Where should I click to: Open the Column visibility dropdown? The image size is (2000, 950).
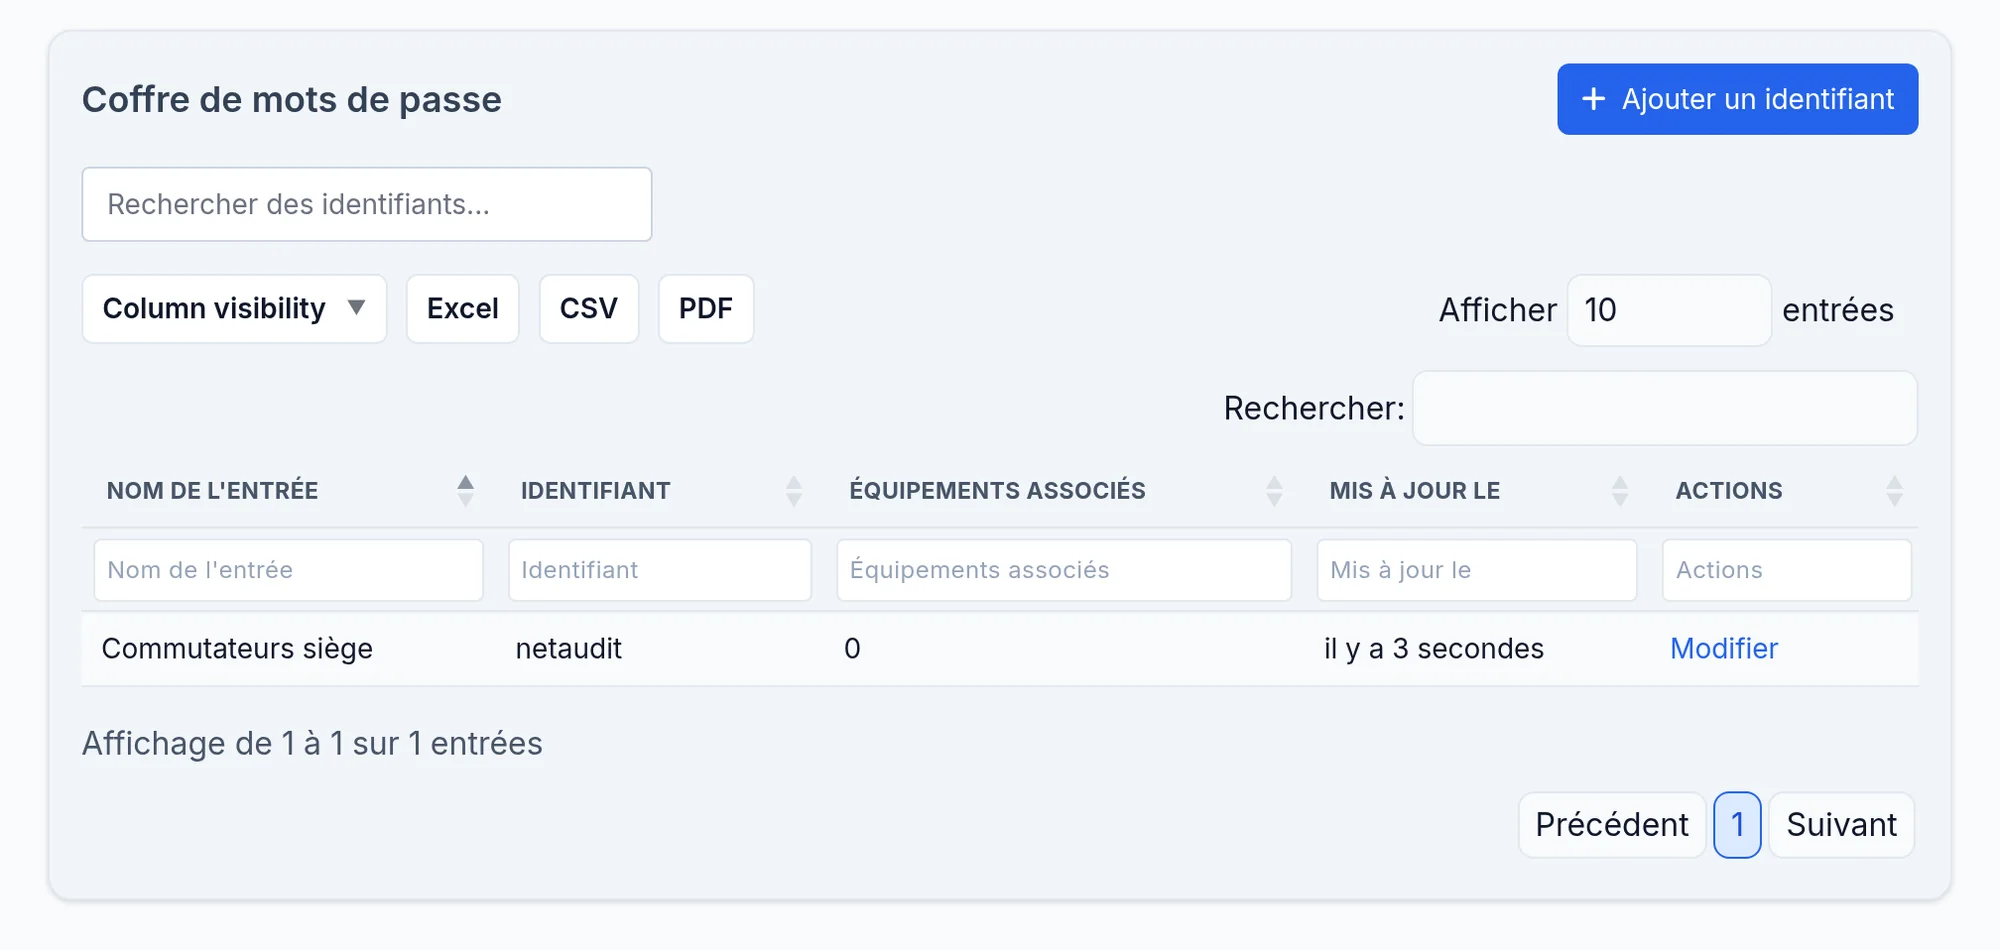[x=234, y=309]
